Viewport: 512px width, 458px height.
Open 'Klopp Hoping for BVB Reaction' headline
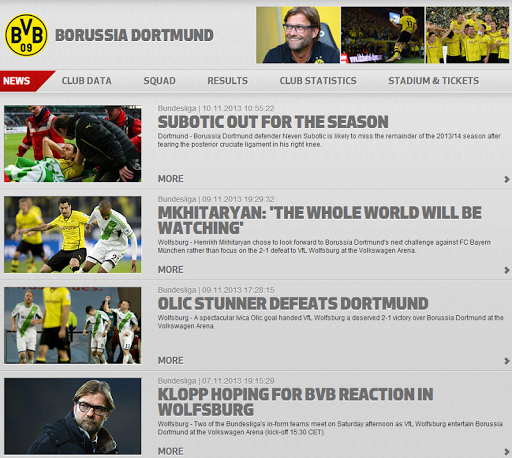point(295,402)
